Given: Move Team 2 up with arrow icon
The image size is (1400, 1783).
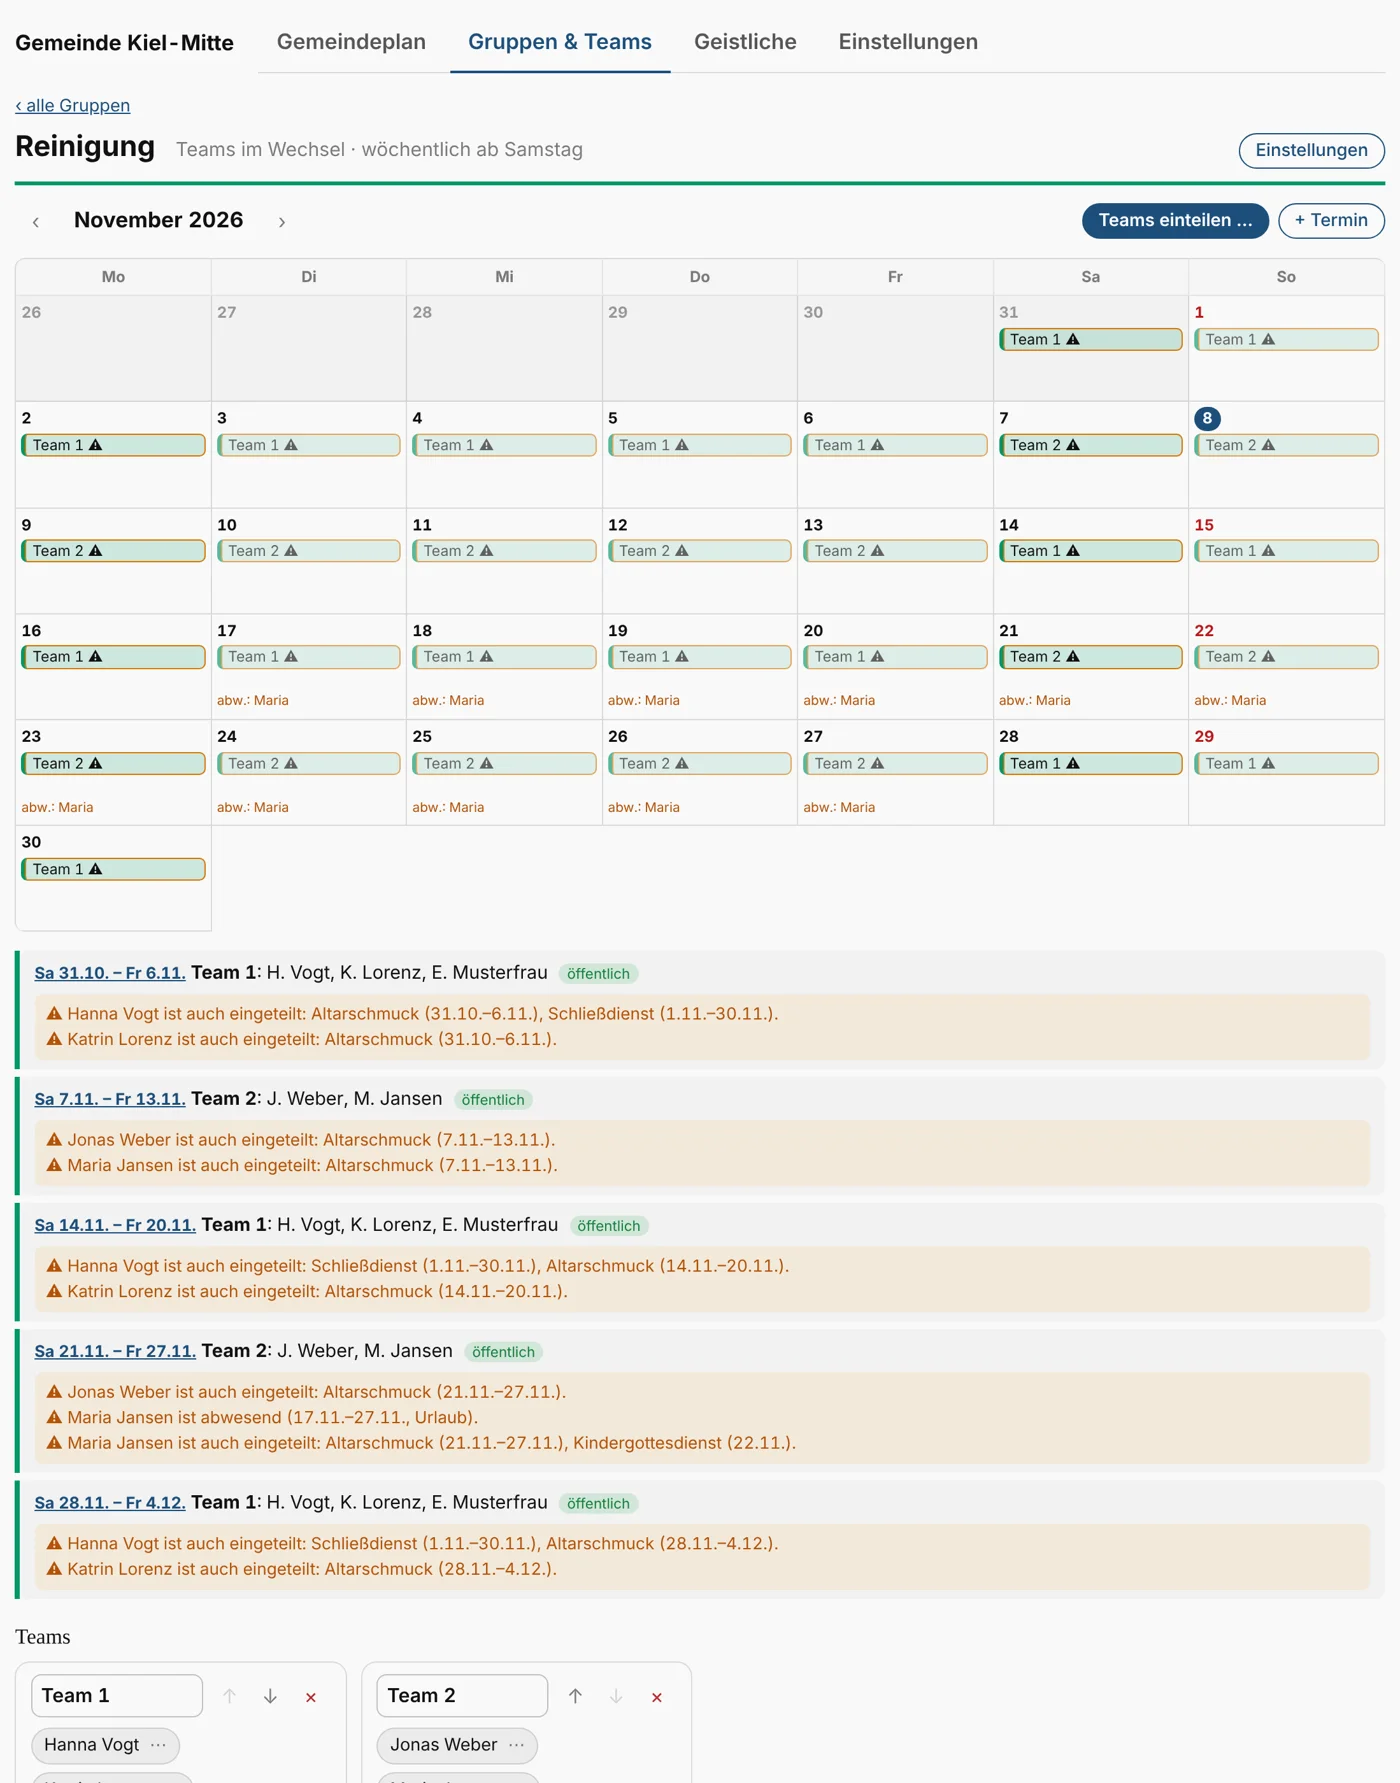Looking at the screenshot, I should coord(575,1697).
